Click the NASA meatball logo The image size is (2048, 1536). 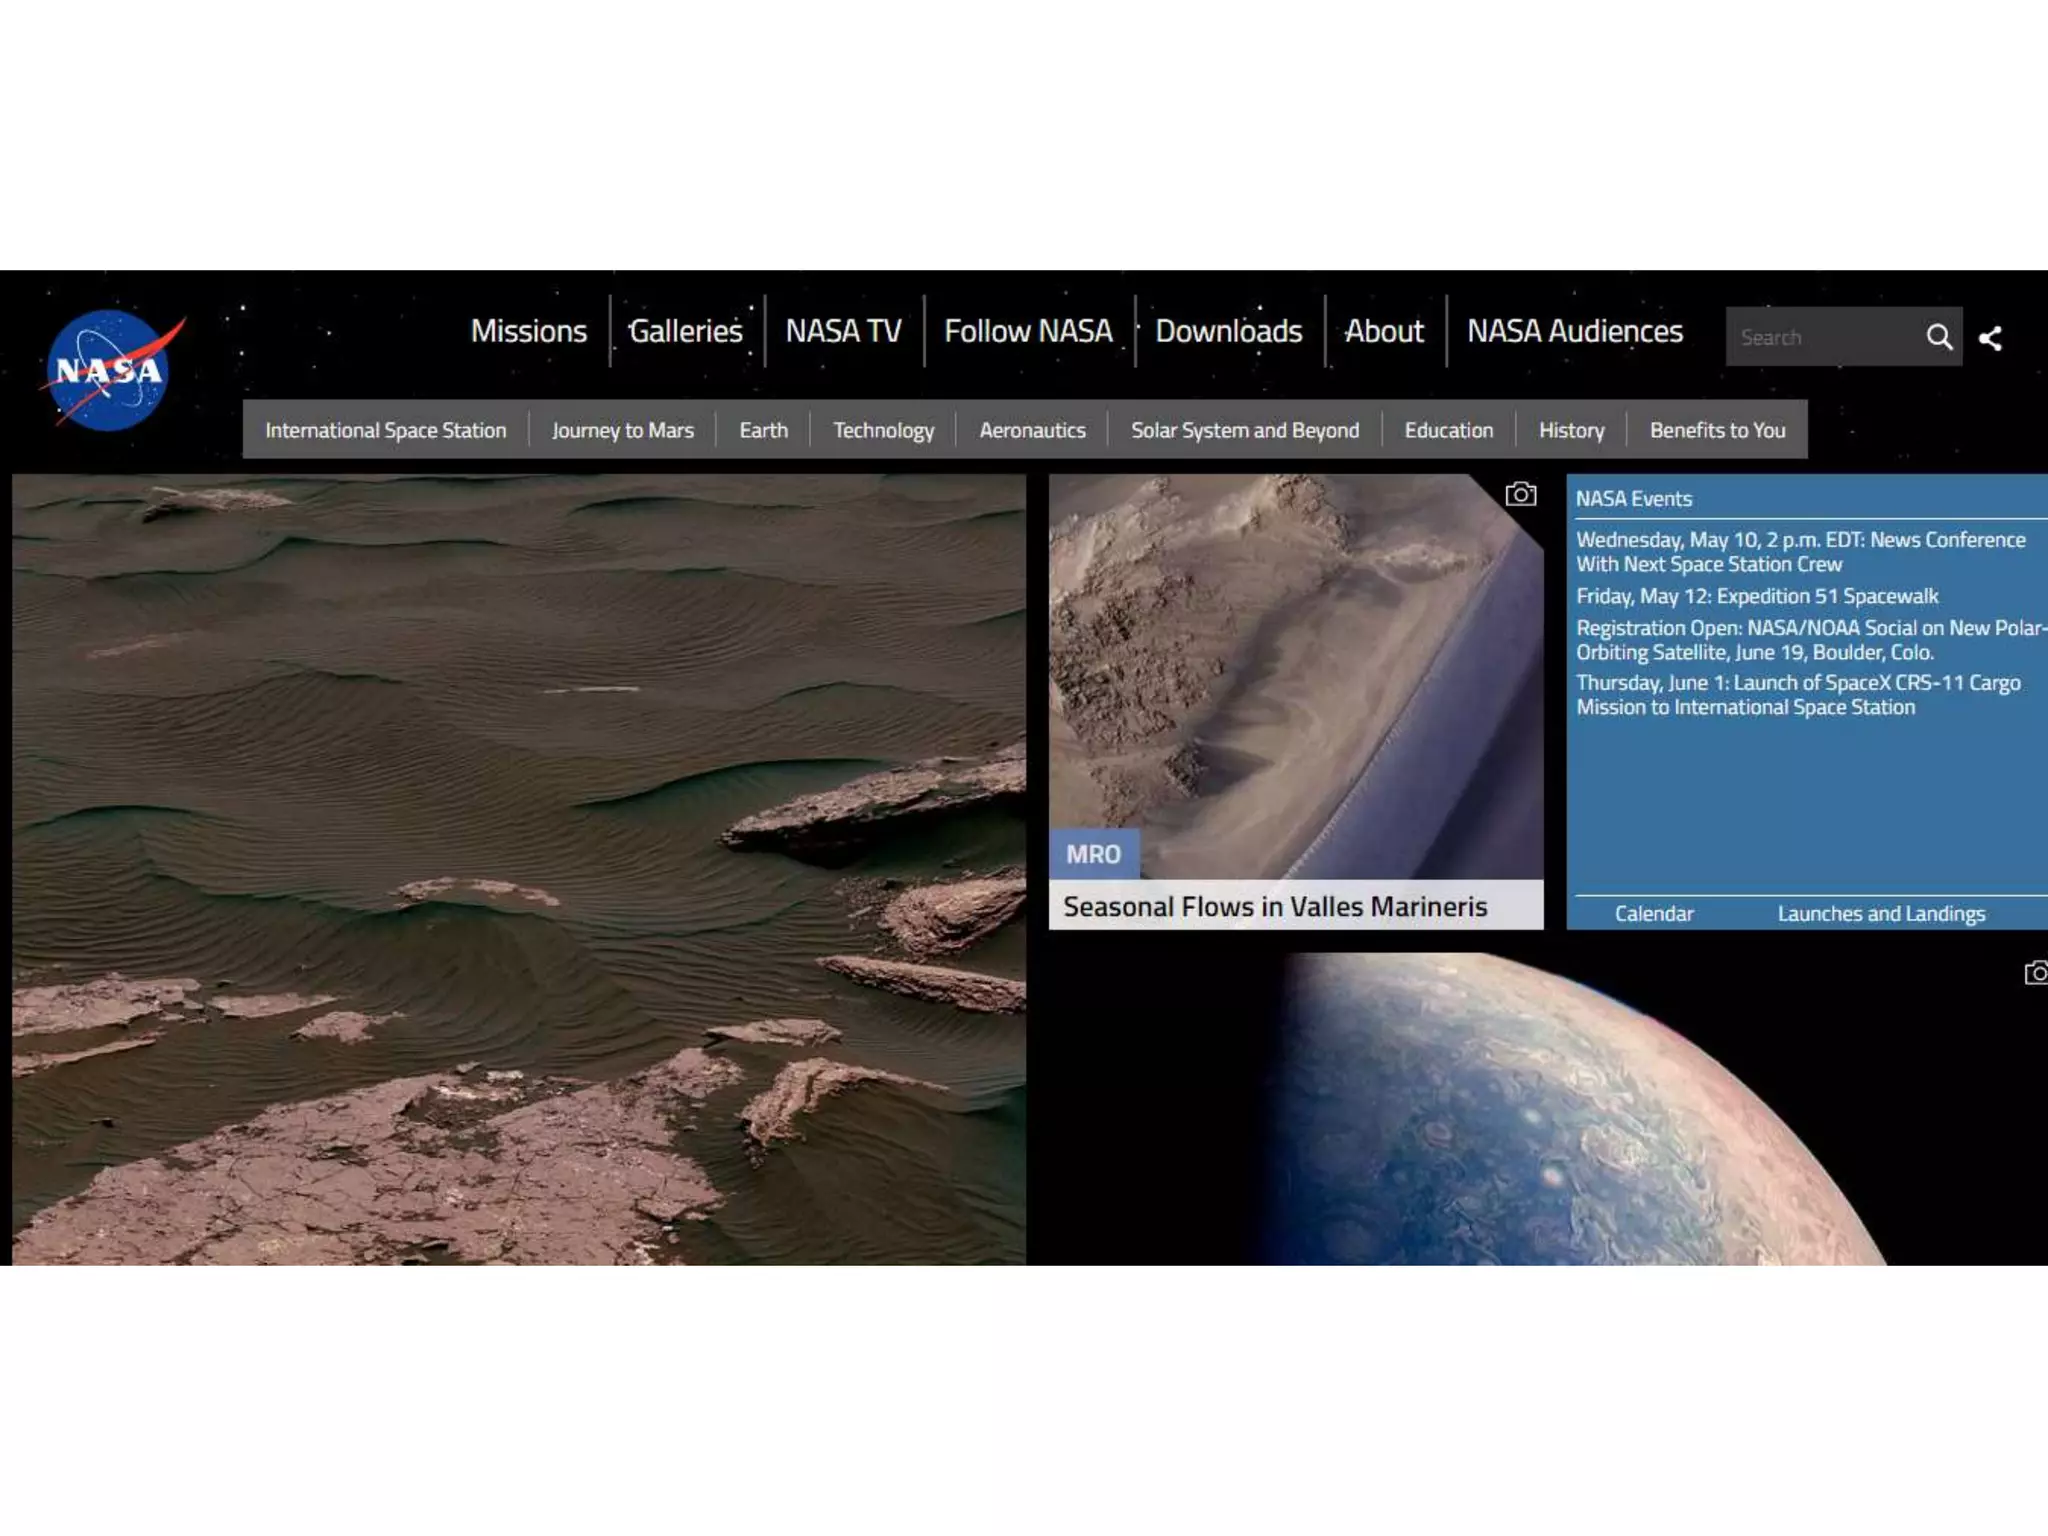(x=110, y=370)
